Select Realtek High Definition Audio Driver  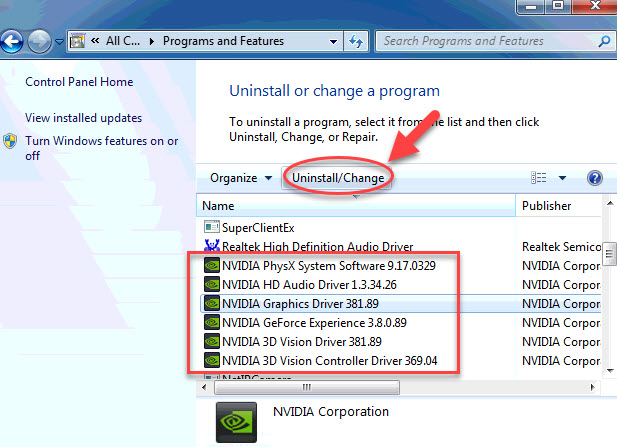318,247
